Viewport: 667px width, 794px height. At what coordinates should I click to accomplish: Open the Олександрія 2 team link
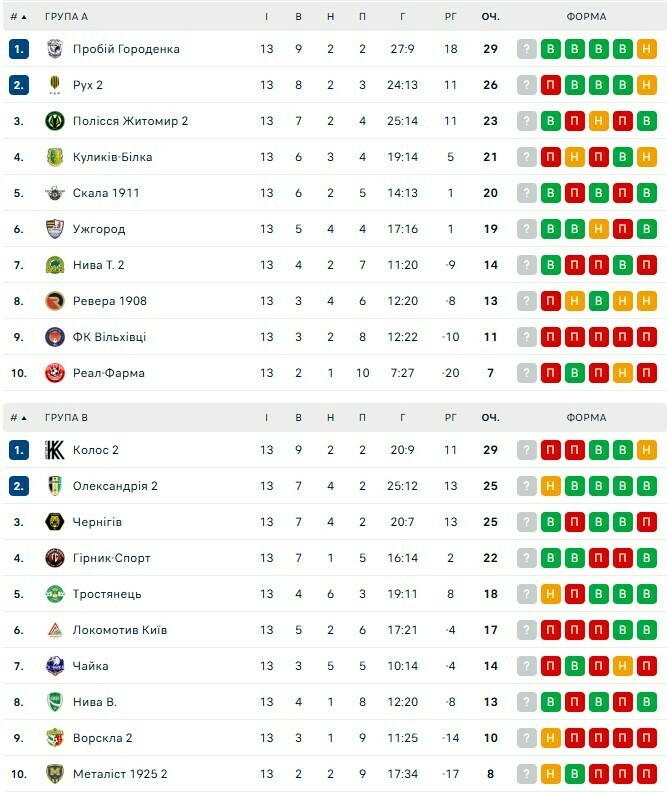point(115,486)
